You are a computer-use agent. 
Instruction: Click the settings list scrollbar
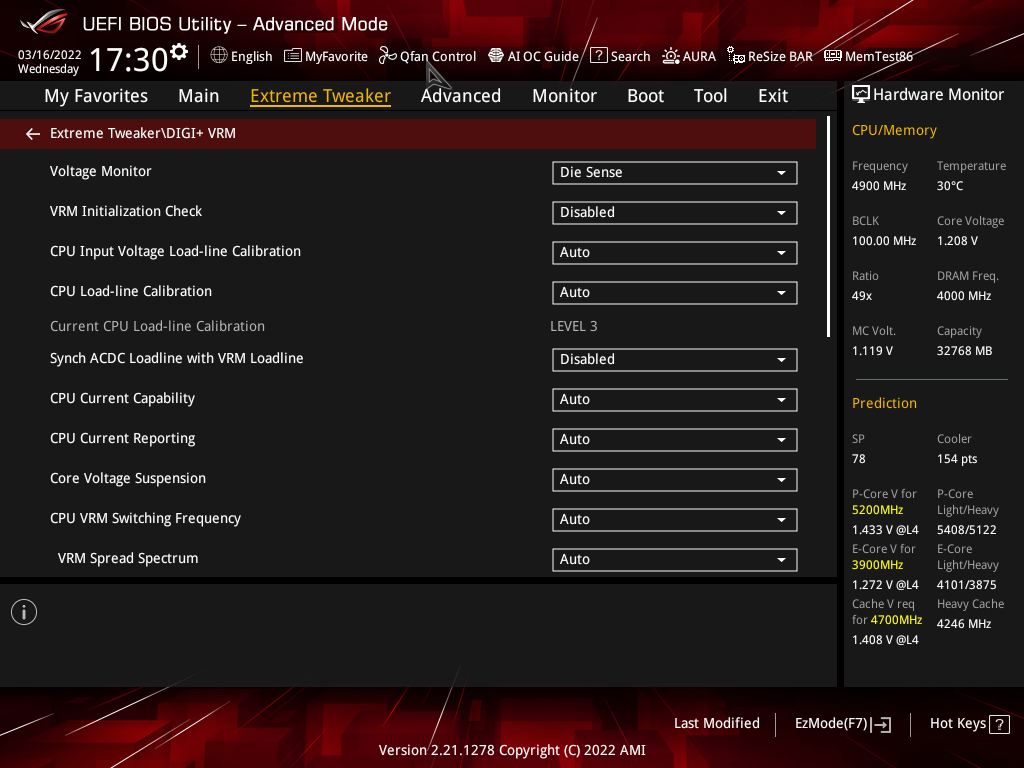tap(828, 227)
